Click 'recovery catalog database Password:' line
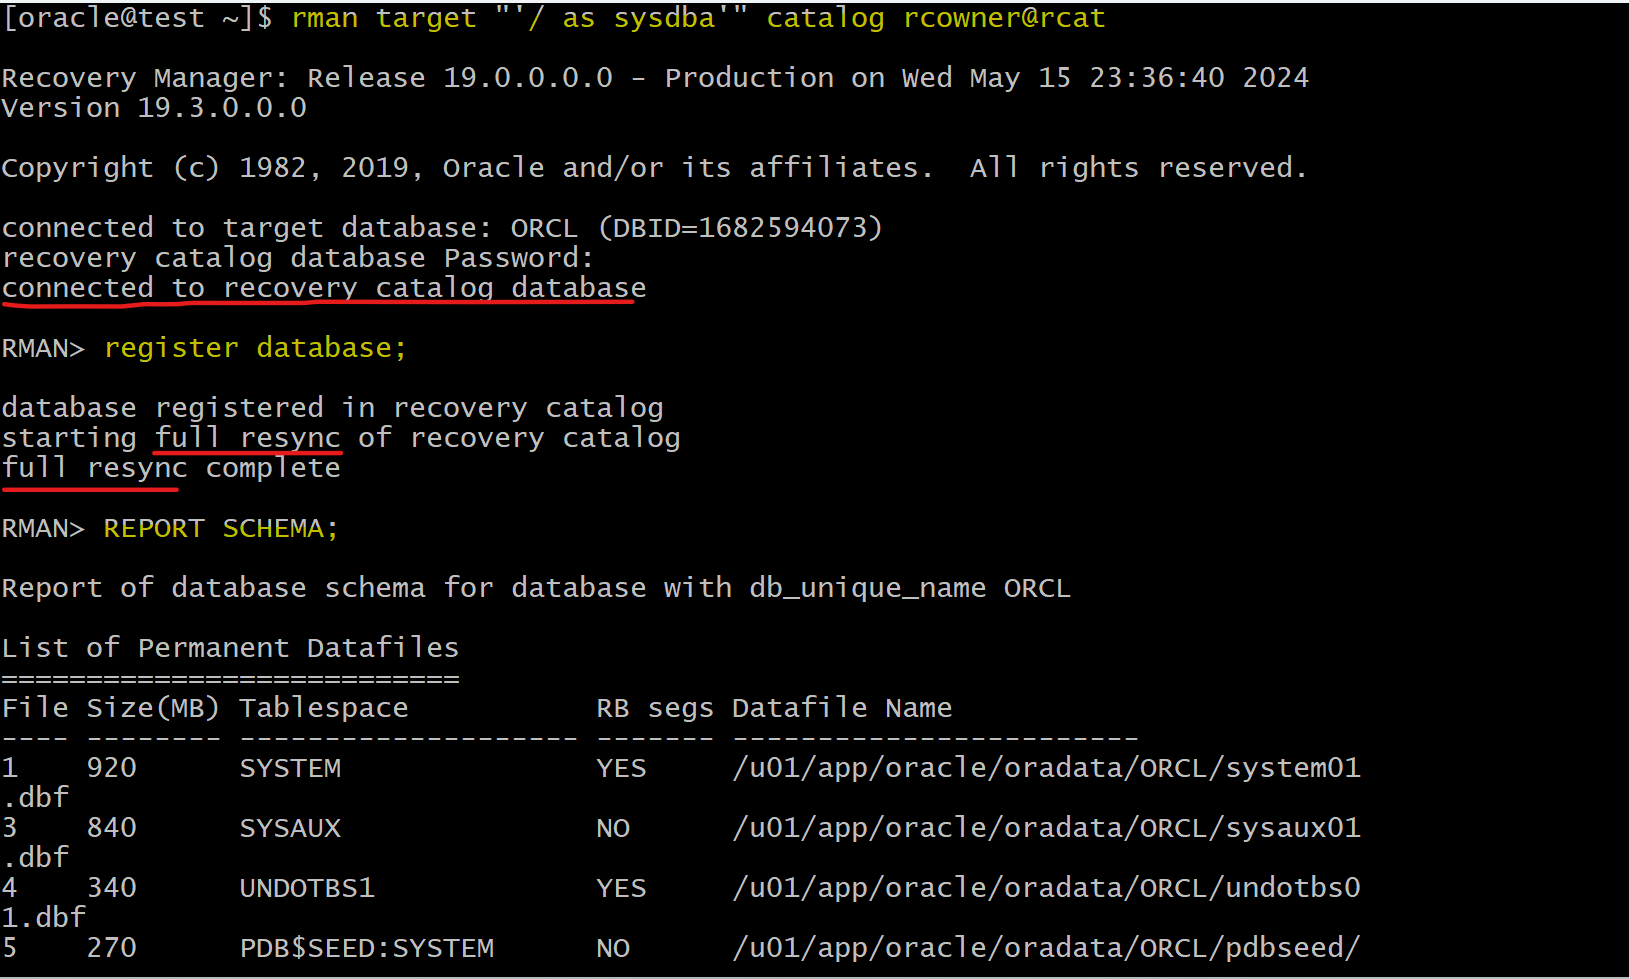This screenshot has width=1629, height=979. [298, 258]
